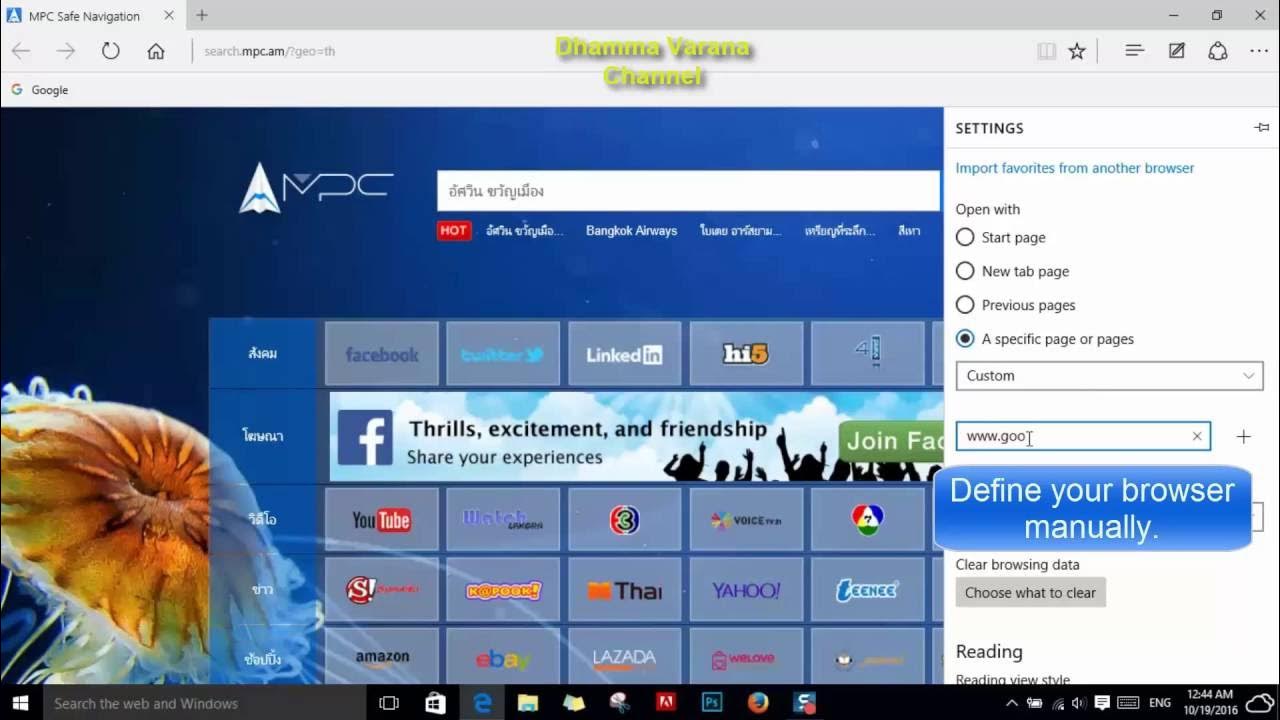Select the New tab page option
Image resolution: width=1280 pixels, height=720 pixels.
tap(1012, 271)
